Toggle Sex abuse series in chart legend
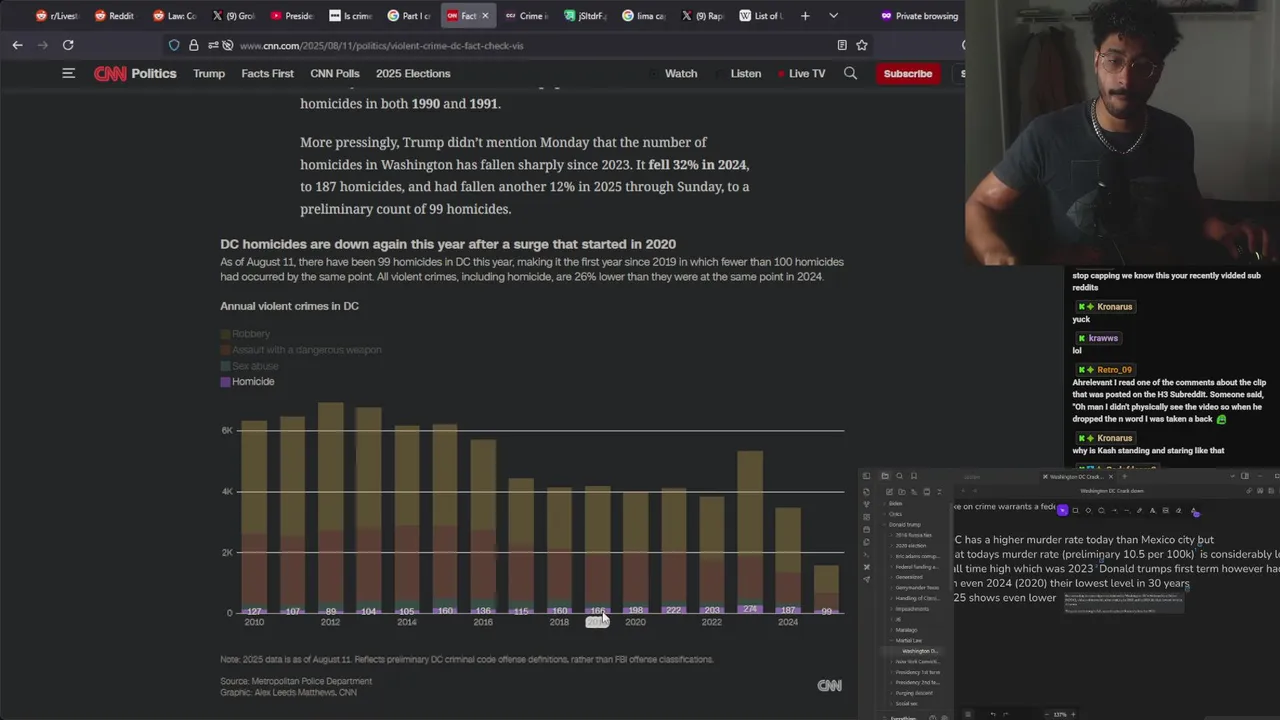Screen dimensions: 1280x720 click(x=249, y=366)
